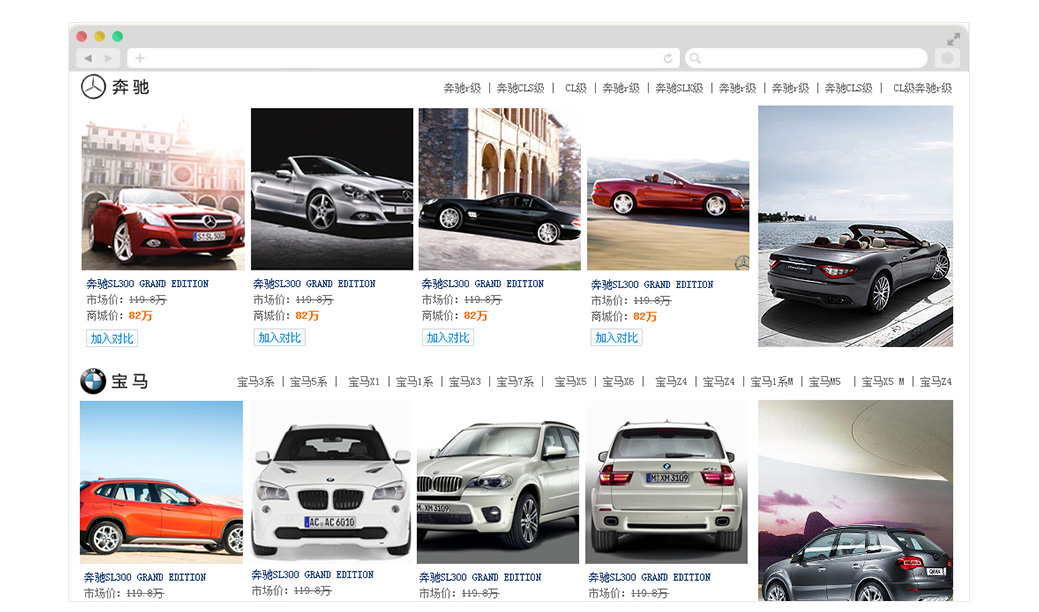
Task: Open the 宝马3系 category
Action: point(256,382)
